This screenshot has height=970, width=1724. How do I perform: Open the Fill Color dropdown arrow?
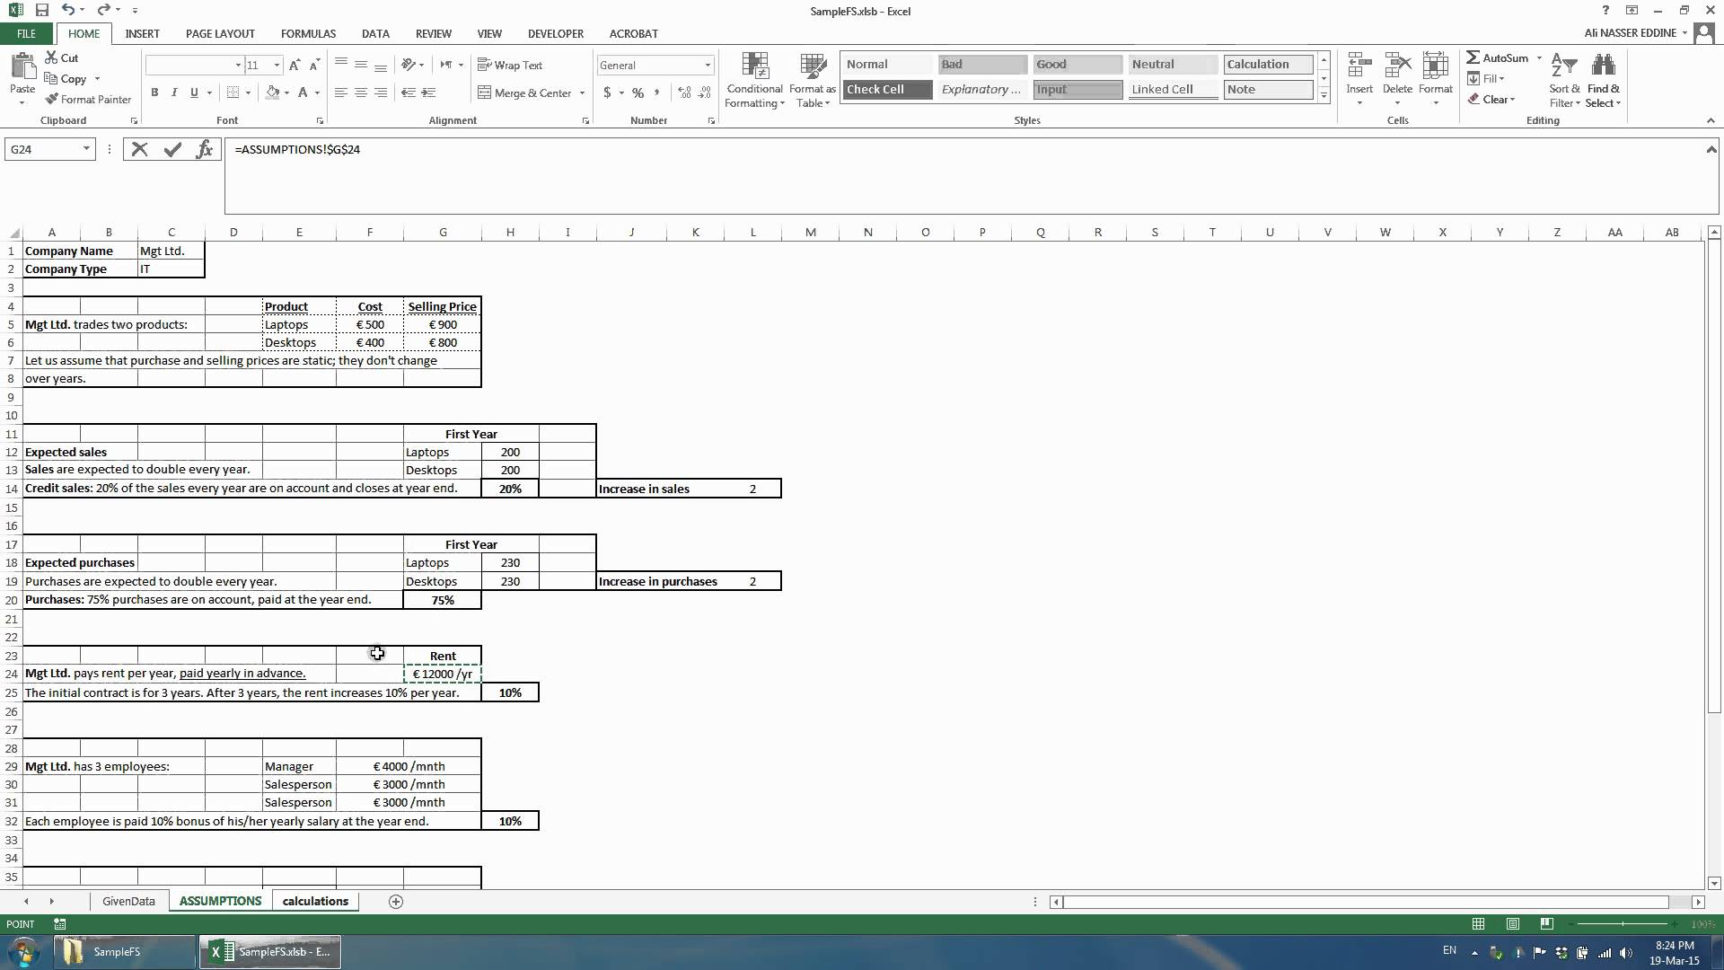[x=287, y=92]
